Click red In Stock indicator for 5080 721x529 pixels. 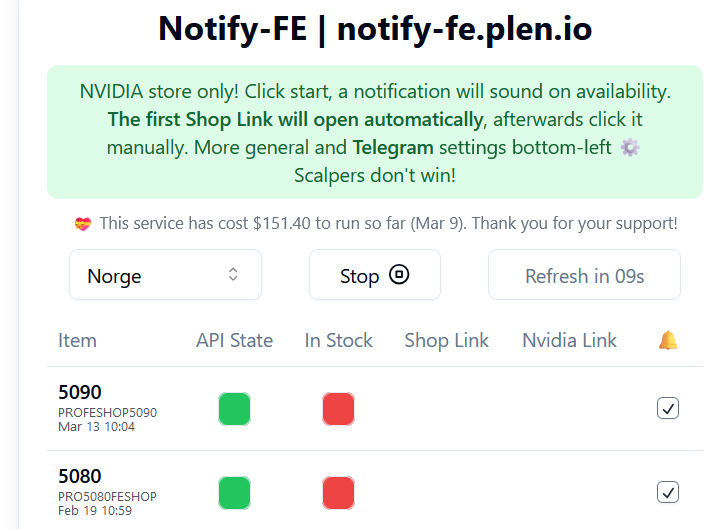[338, 493]
